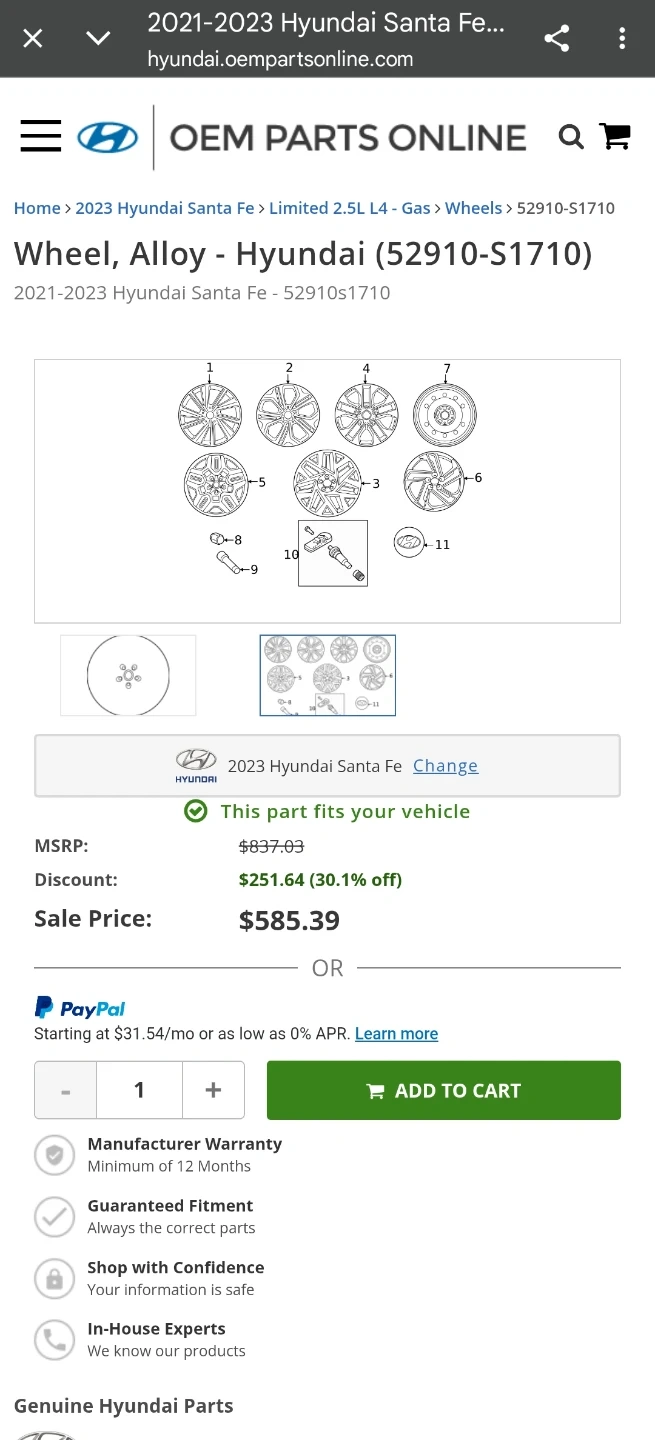Screen dimensions: 655x1440
Task: Close the browser tab with X icon
Action: [33, 39]
